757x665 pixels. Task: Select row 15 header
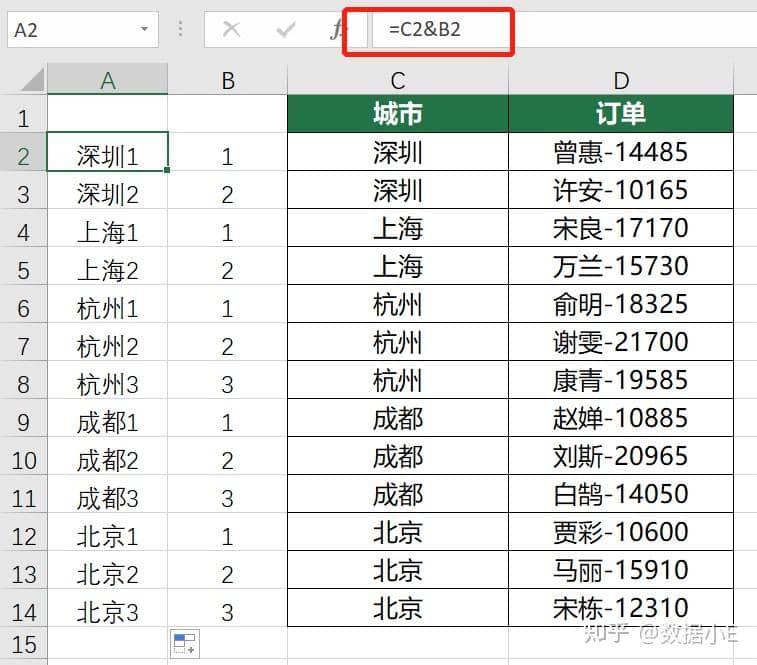23,645
